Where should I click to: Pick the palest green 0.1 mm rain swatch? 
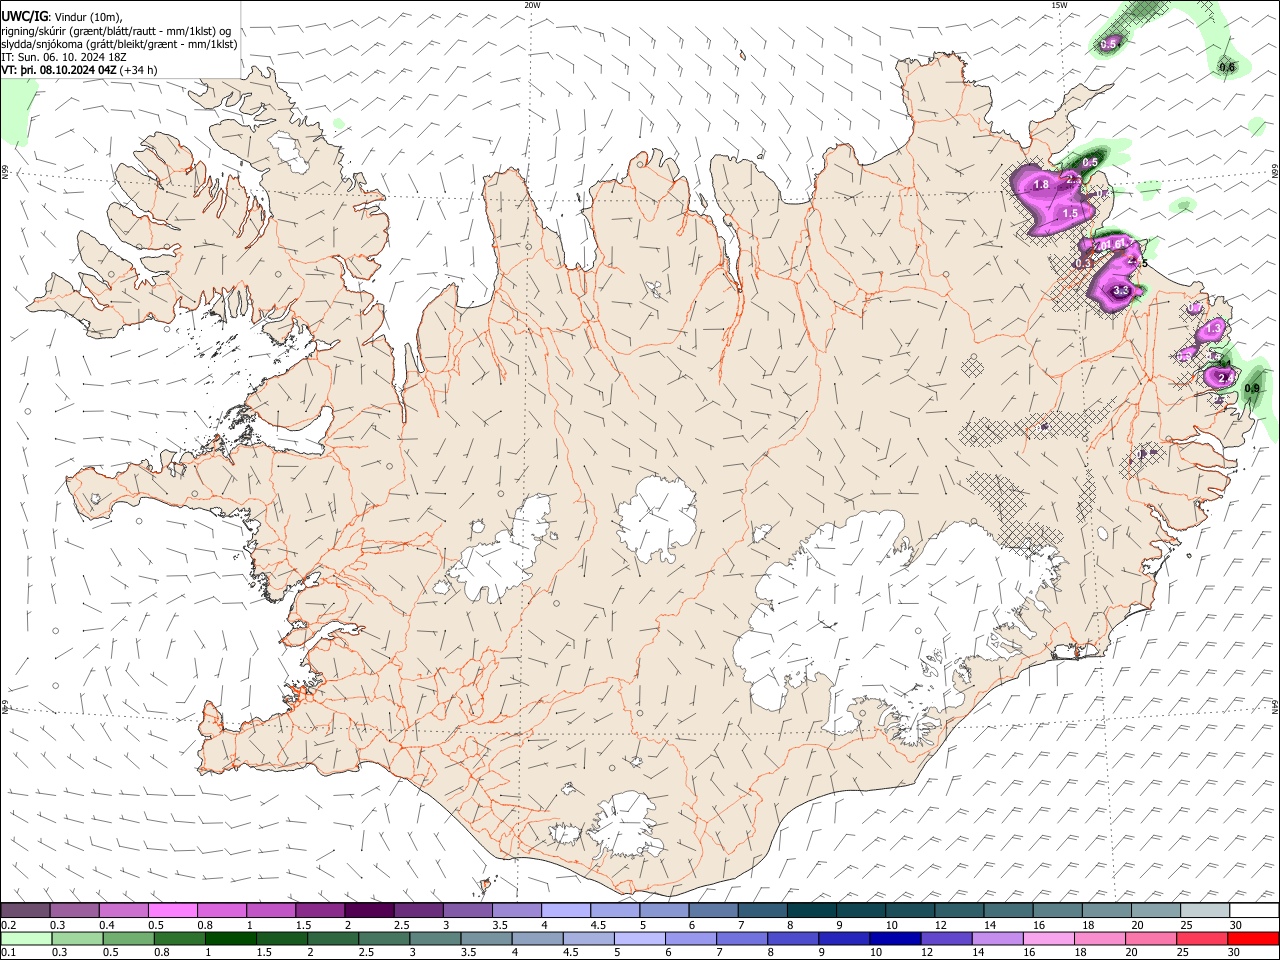point(26,939)
